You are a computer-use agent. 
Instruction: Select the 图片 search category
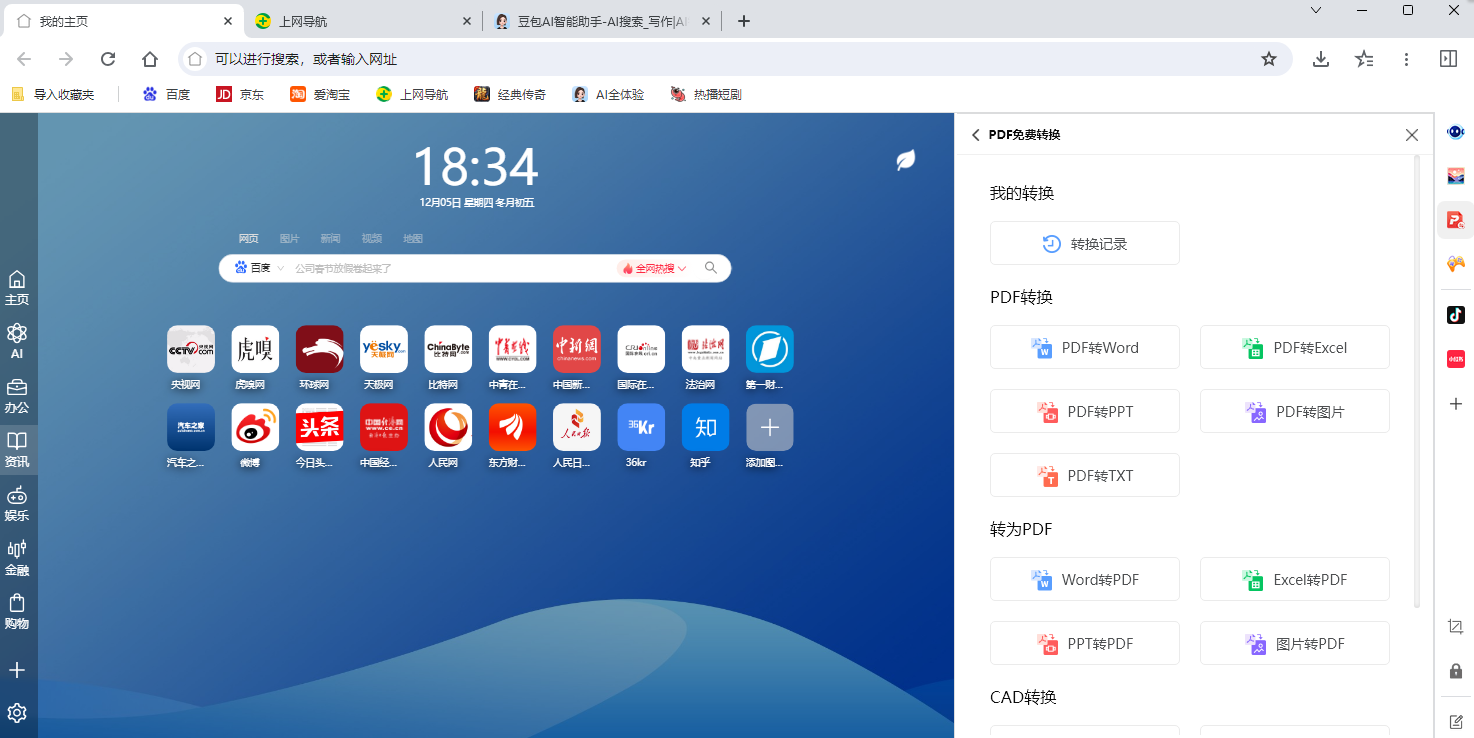[289, 239]
